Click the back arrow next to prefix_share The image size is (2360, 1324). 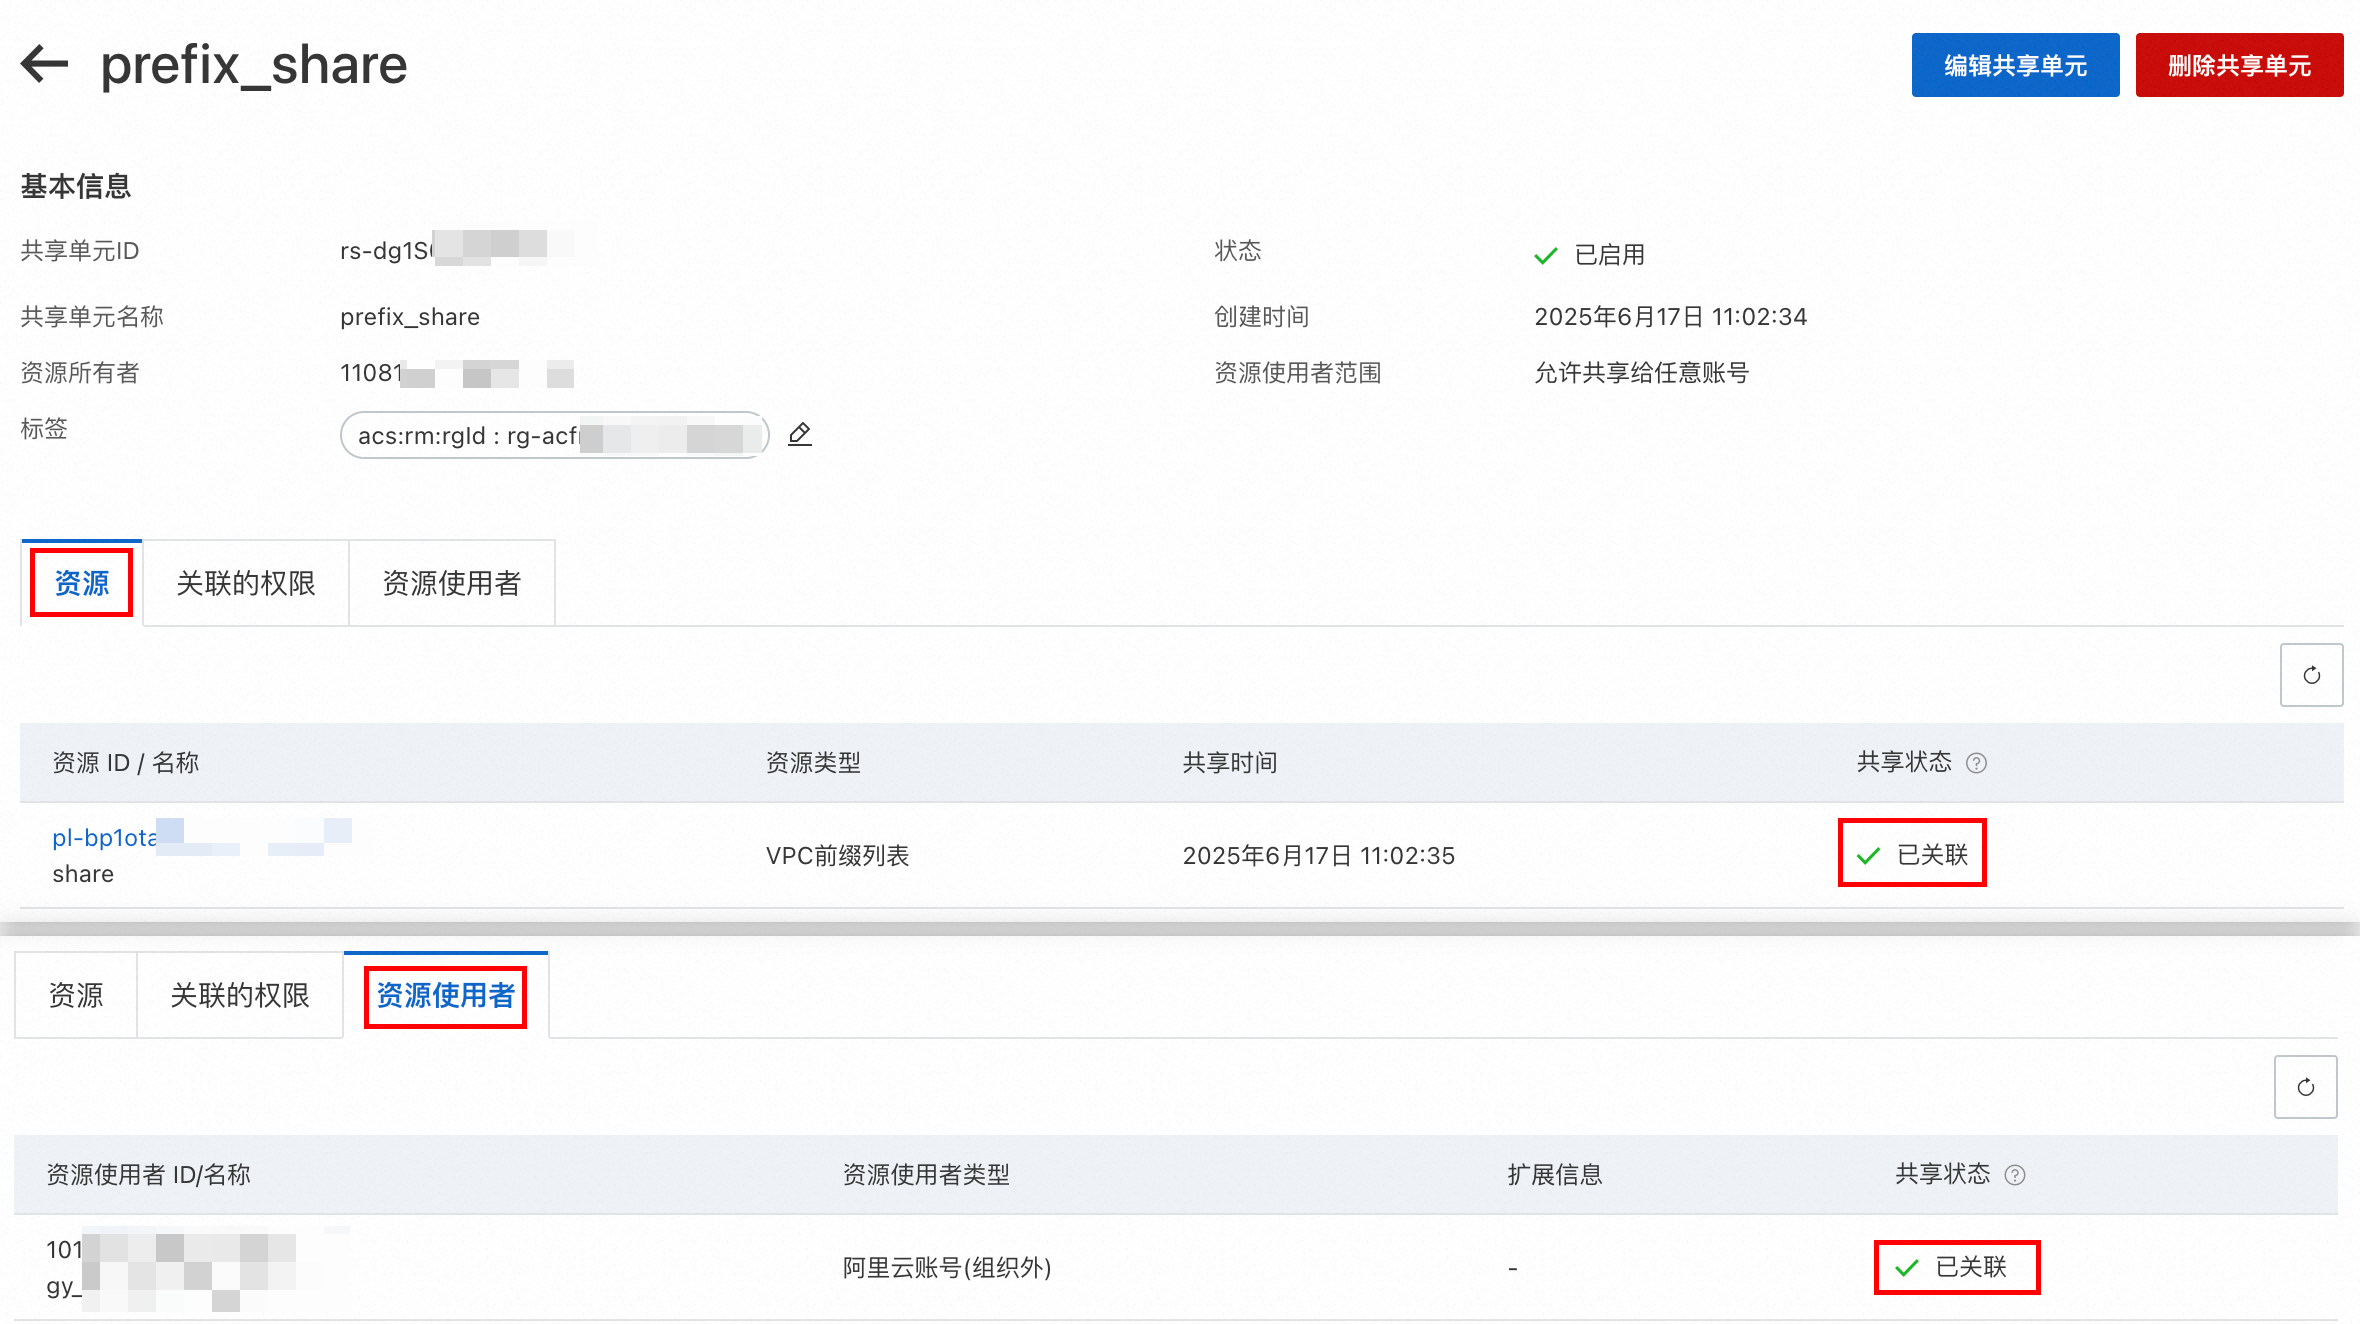coord(44,64)
